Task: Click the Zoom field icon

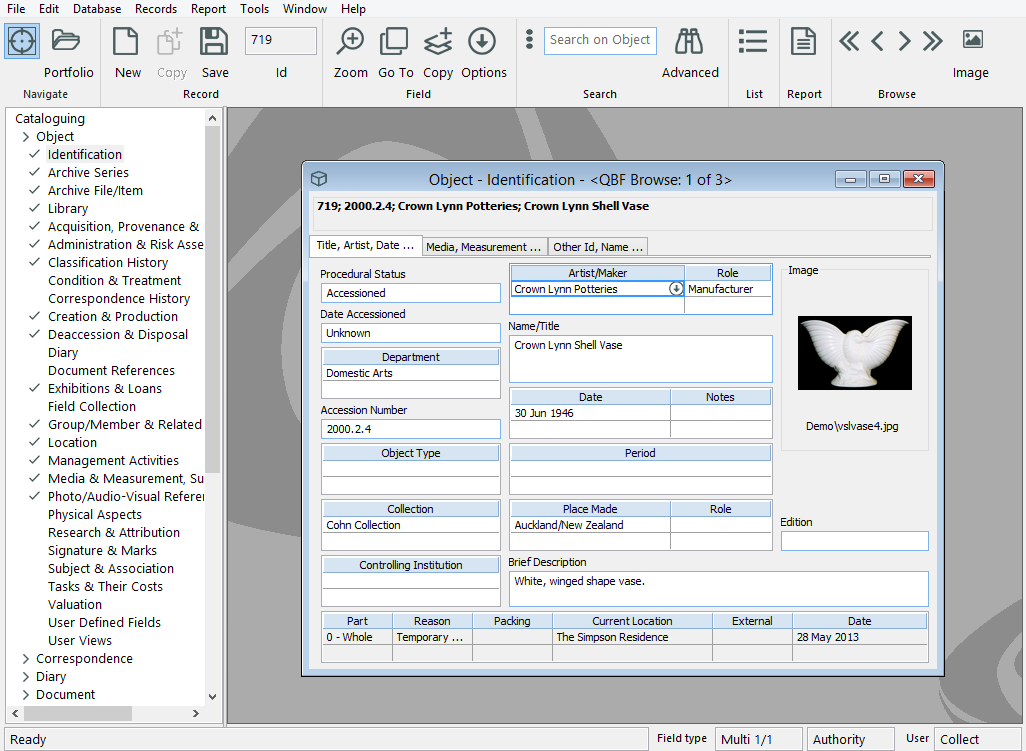Action: click(350, 41)
